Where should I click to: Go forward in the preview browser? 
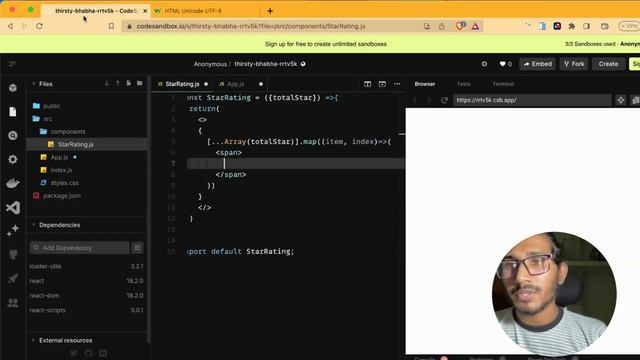click(x=429, y=100)
